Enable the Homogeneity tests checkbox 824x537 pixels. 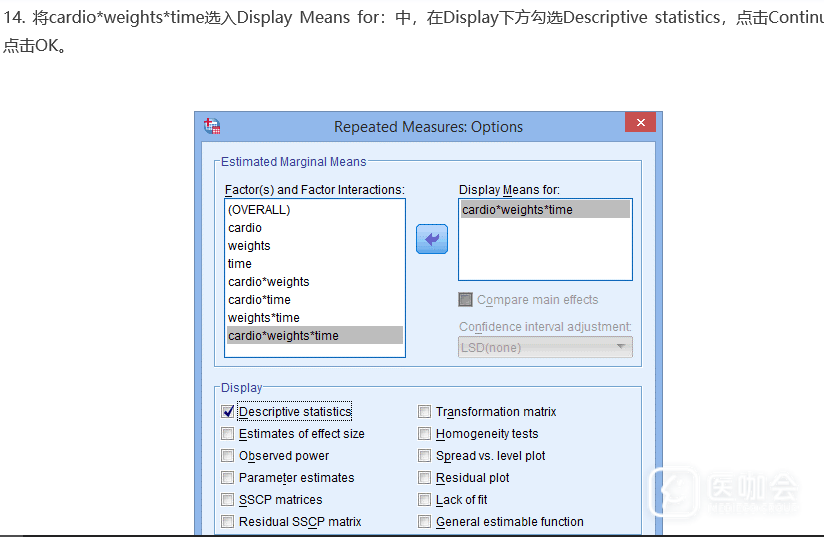pyautogui.click(x=425, y=434)
